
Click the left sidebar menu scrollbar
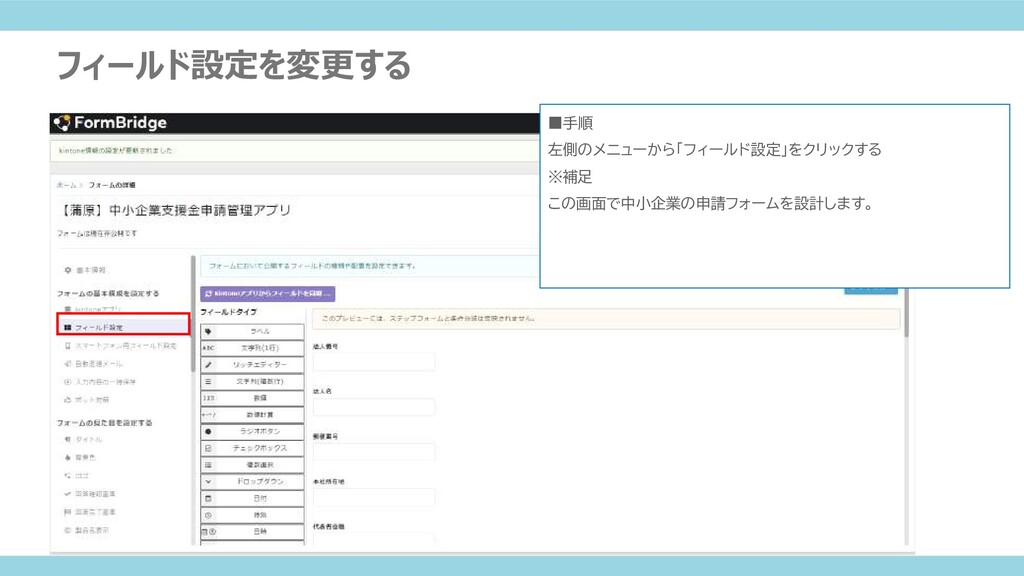click(193, 313)
